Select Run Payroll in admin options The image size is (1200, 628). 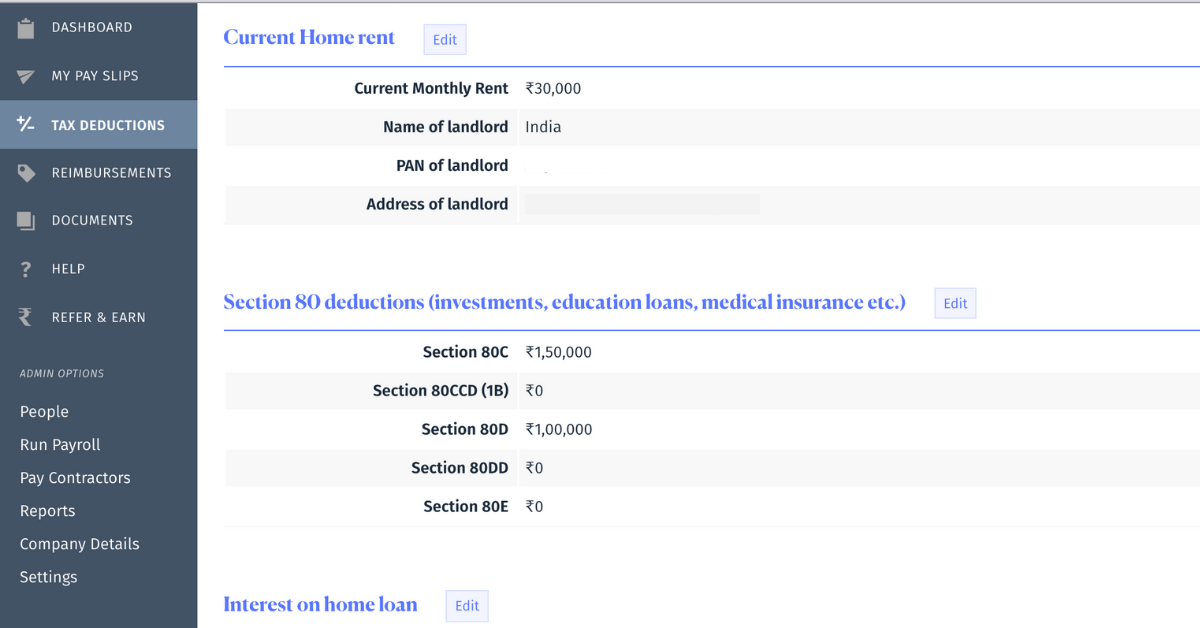coord(60,445)
